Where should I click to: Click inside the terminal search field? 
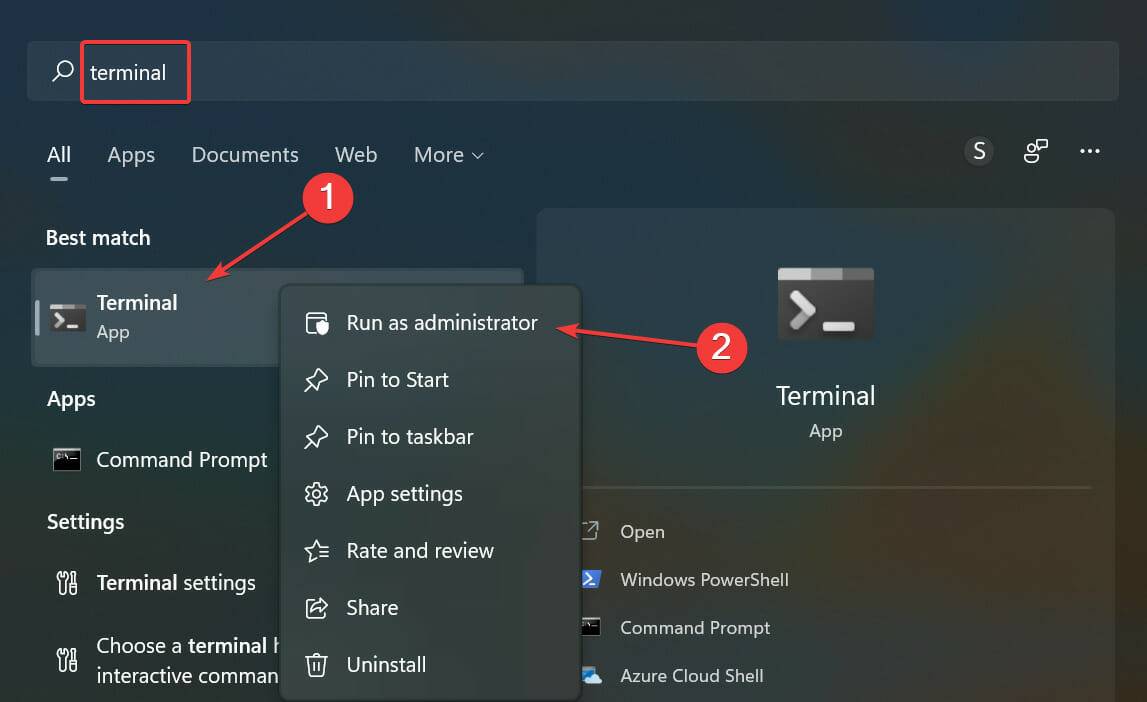click(135, 71)
